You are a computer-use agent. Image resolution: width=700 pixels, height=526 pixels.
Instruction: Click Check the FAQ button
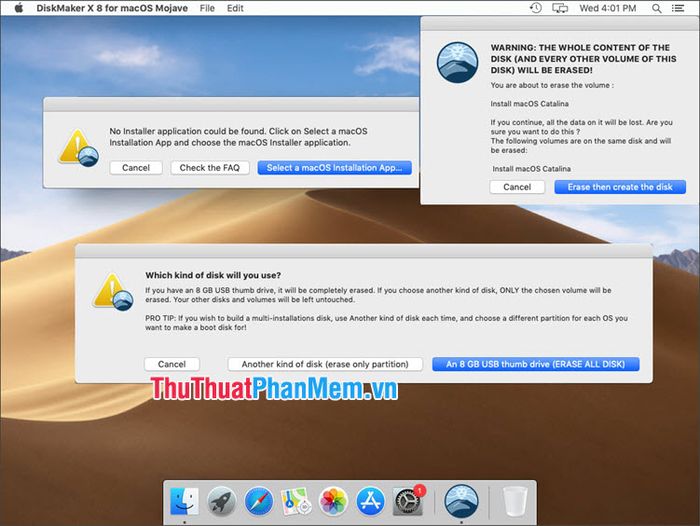pos(209,168)
